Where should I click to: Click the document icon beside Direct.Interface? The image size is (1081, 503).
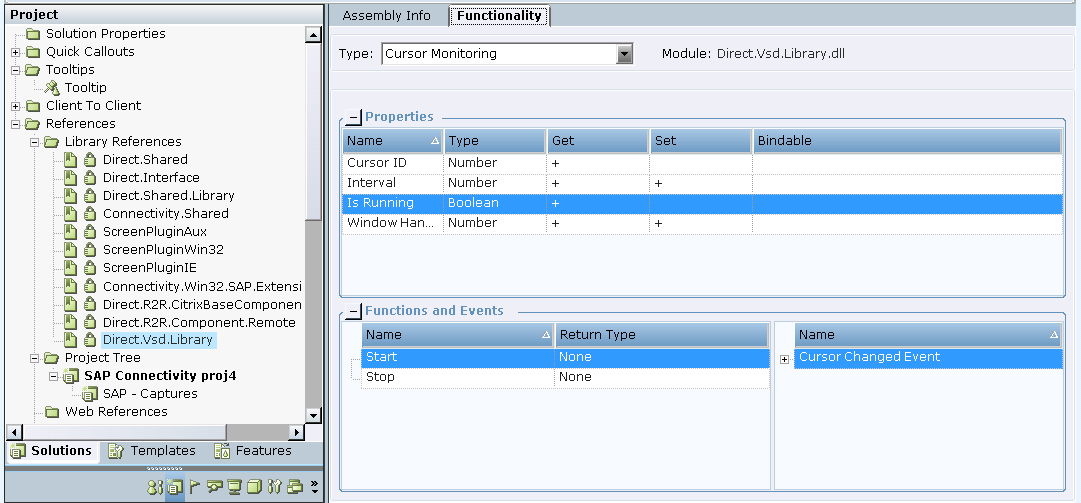coord(70,178)
